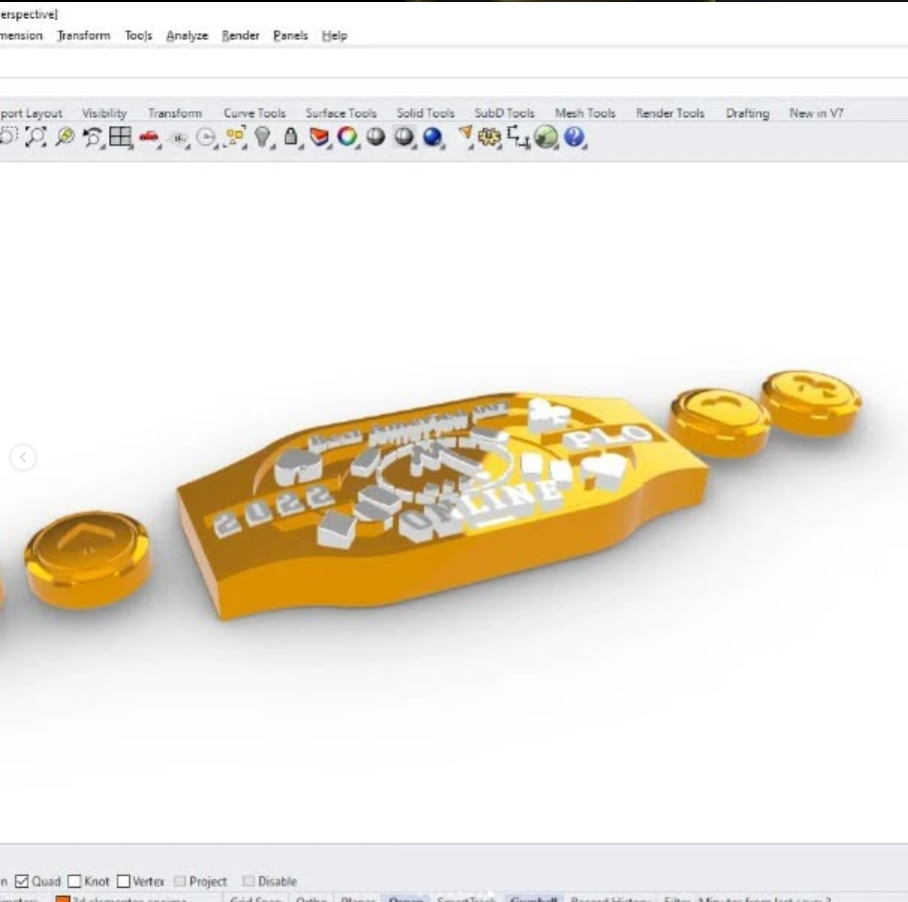This screenshot has height=902, width=908.
Task: Open the Analyze menu
Action: pos(187,35)
